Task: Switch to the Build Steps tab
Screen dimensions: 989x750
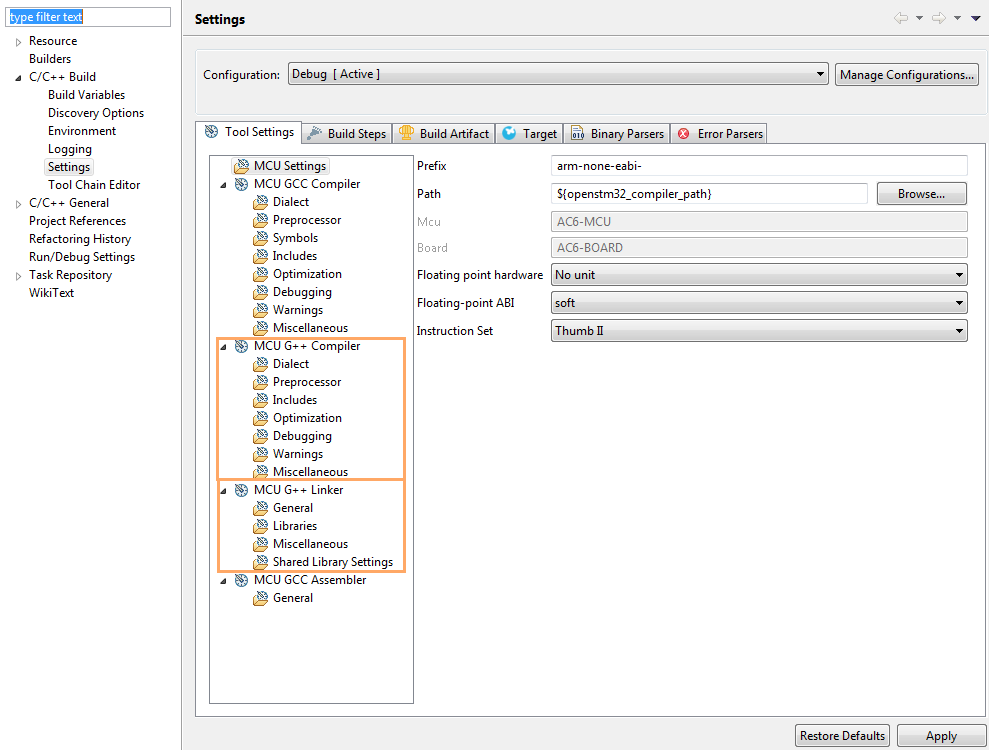Action: click(346, 134)
